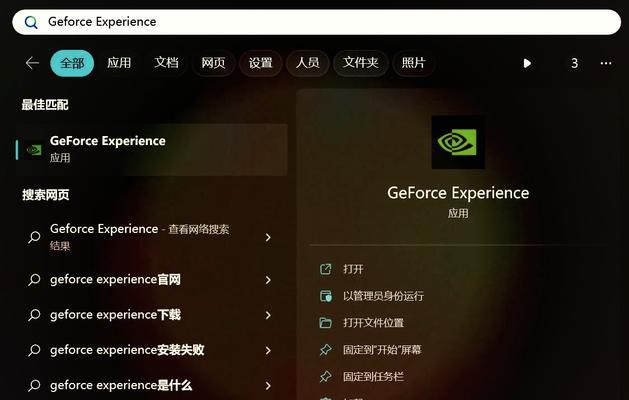Expand chevron for Geforce Experience 查看网络搜索结果
Viewport: 629px width, 400px height.
268,238
